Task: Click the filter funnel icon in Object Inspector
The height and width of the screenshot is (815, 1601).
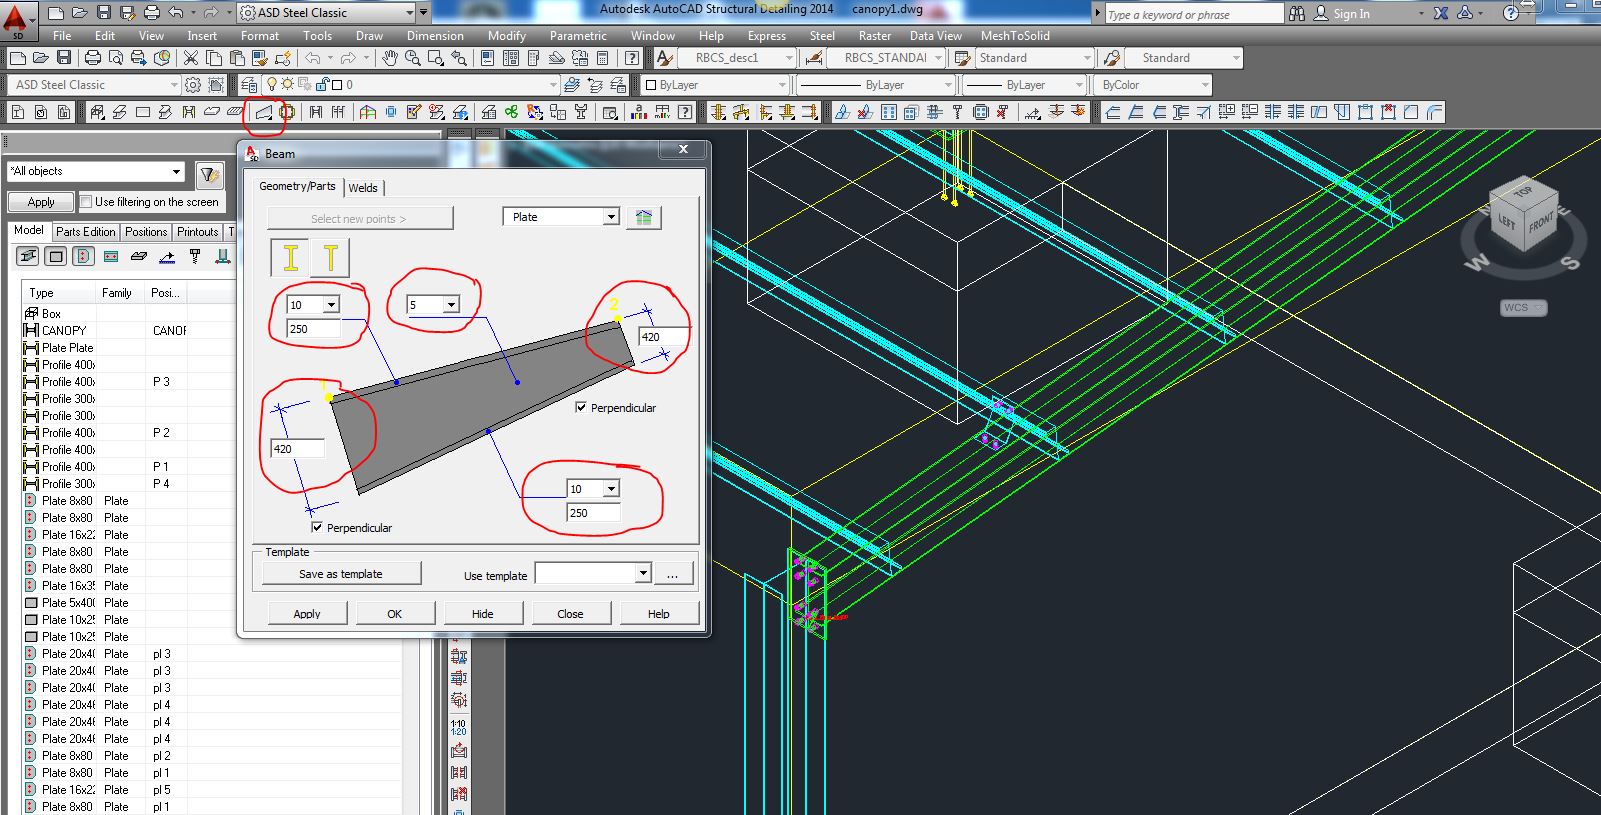Action: 209,175
